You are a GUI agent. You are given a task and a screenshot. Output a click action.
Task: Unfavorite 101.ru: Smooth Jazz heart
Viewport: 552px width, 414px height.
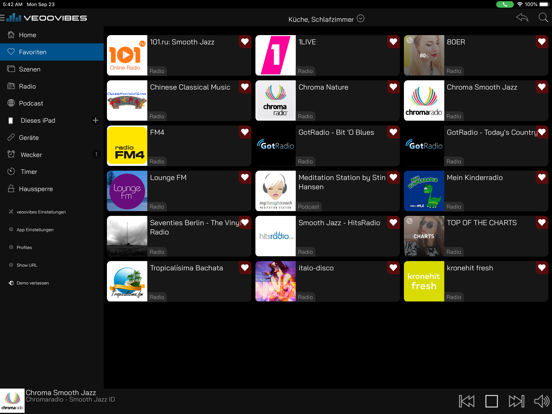[245, 42]
